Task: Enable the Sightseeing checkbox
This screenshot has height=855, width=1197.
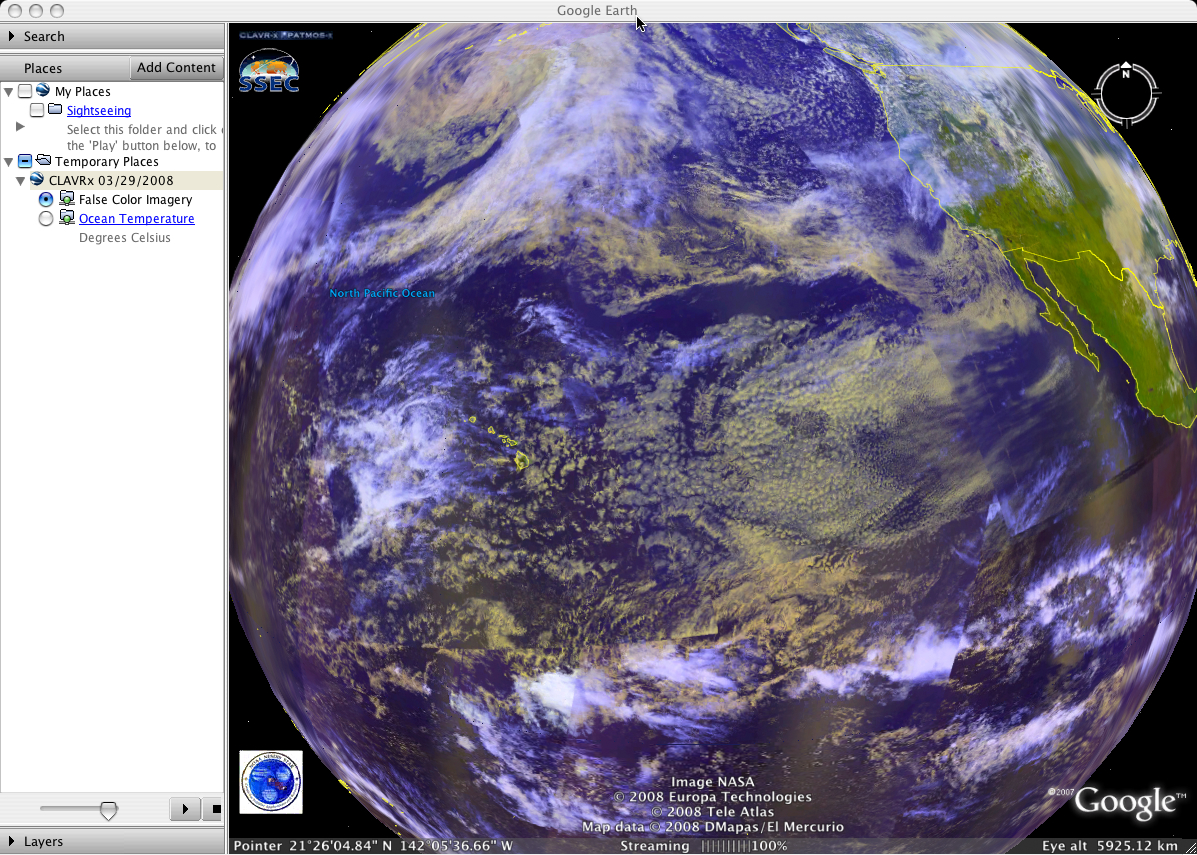Action: pyautogui.click(x=37, y=111)
